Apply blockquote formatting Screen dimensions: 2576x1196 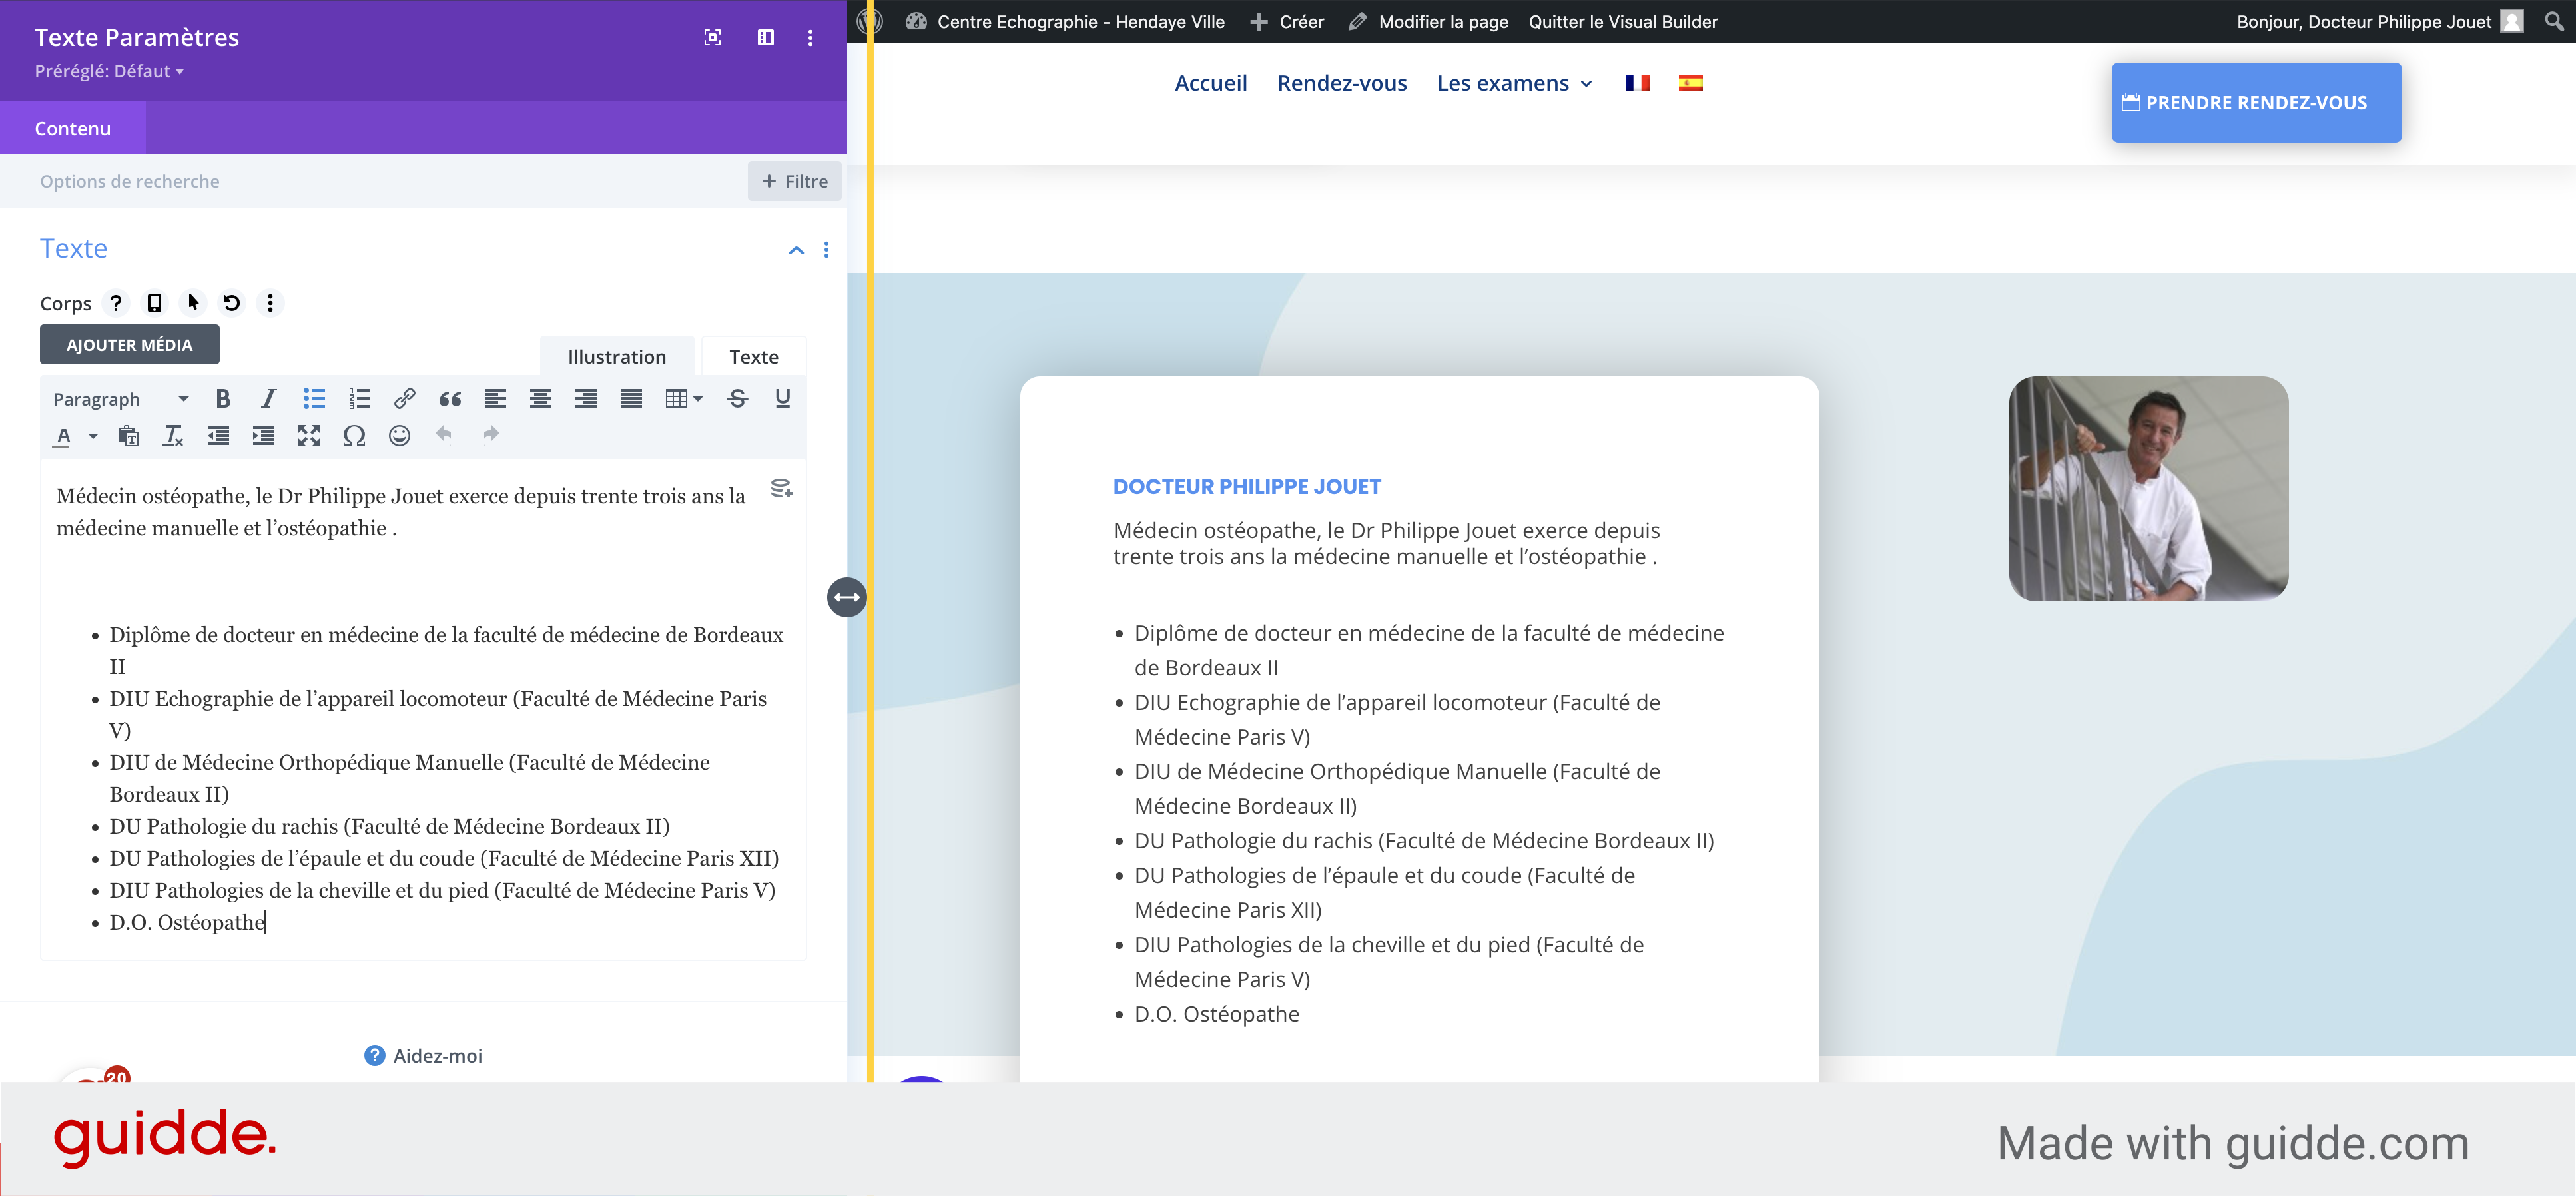coord(450,399)
